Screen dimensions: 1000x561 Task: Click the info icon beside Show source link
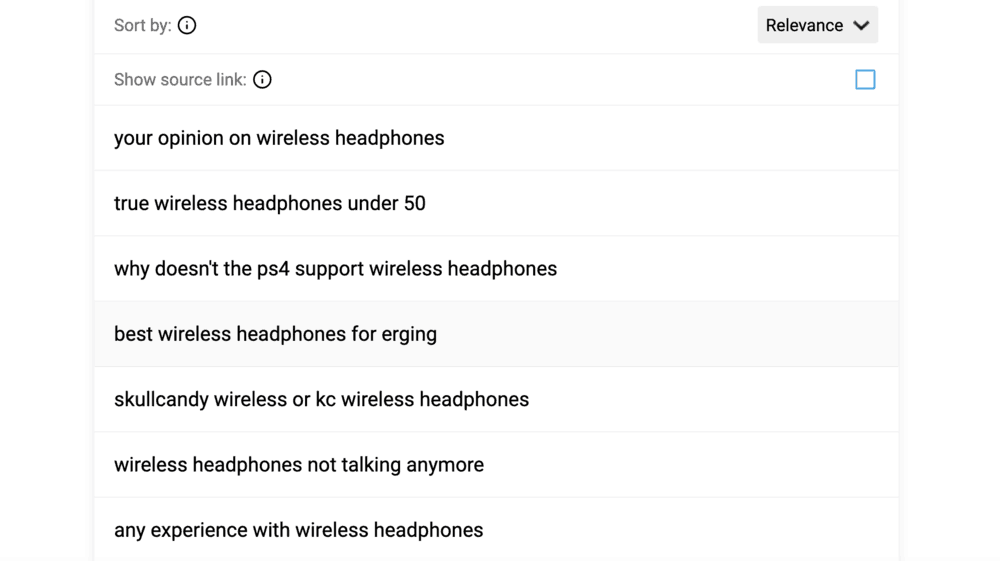click(x=262, y=80)
